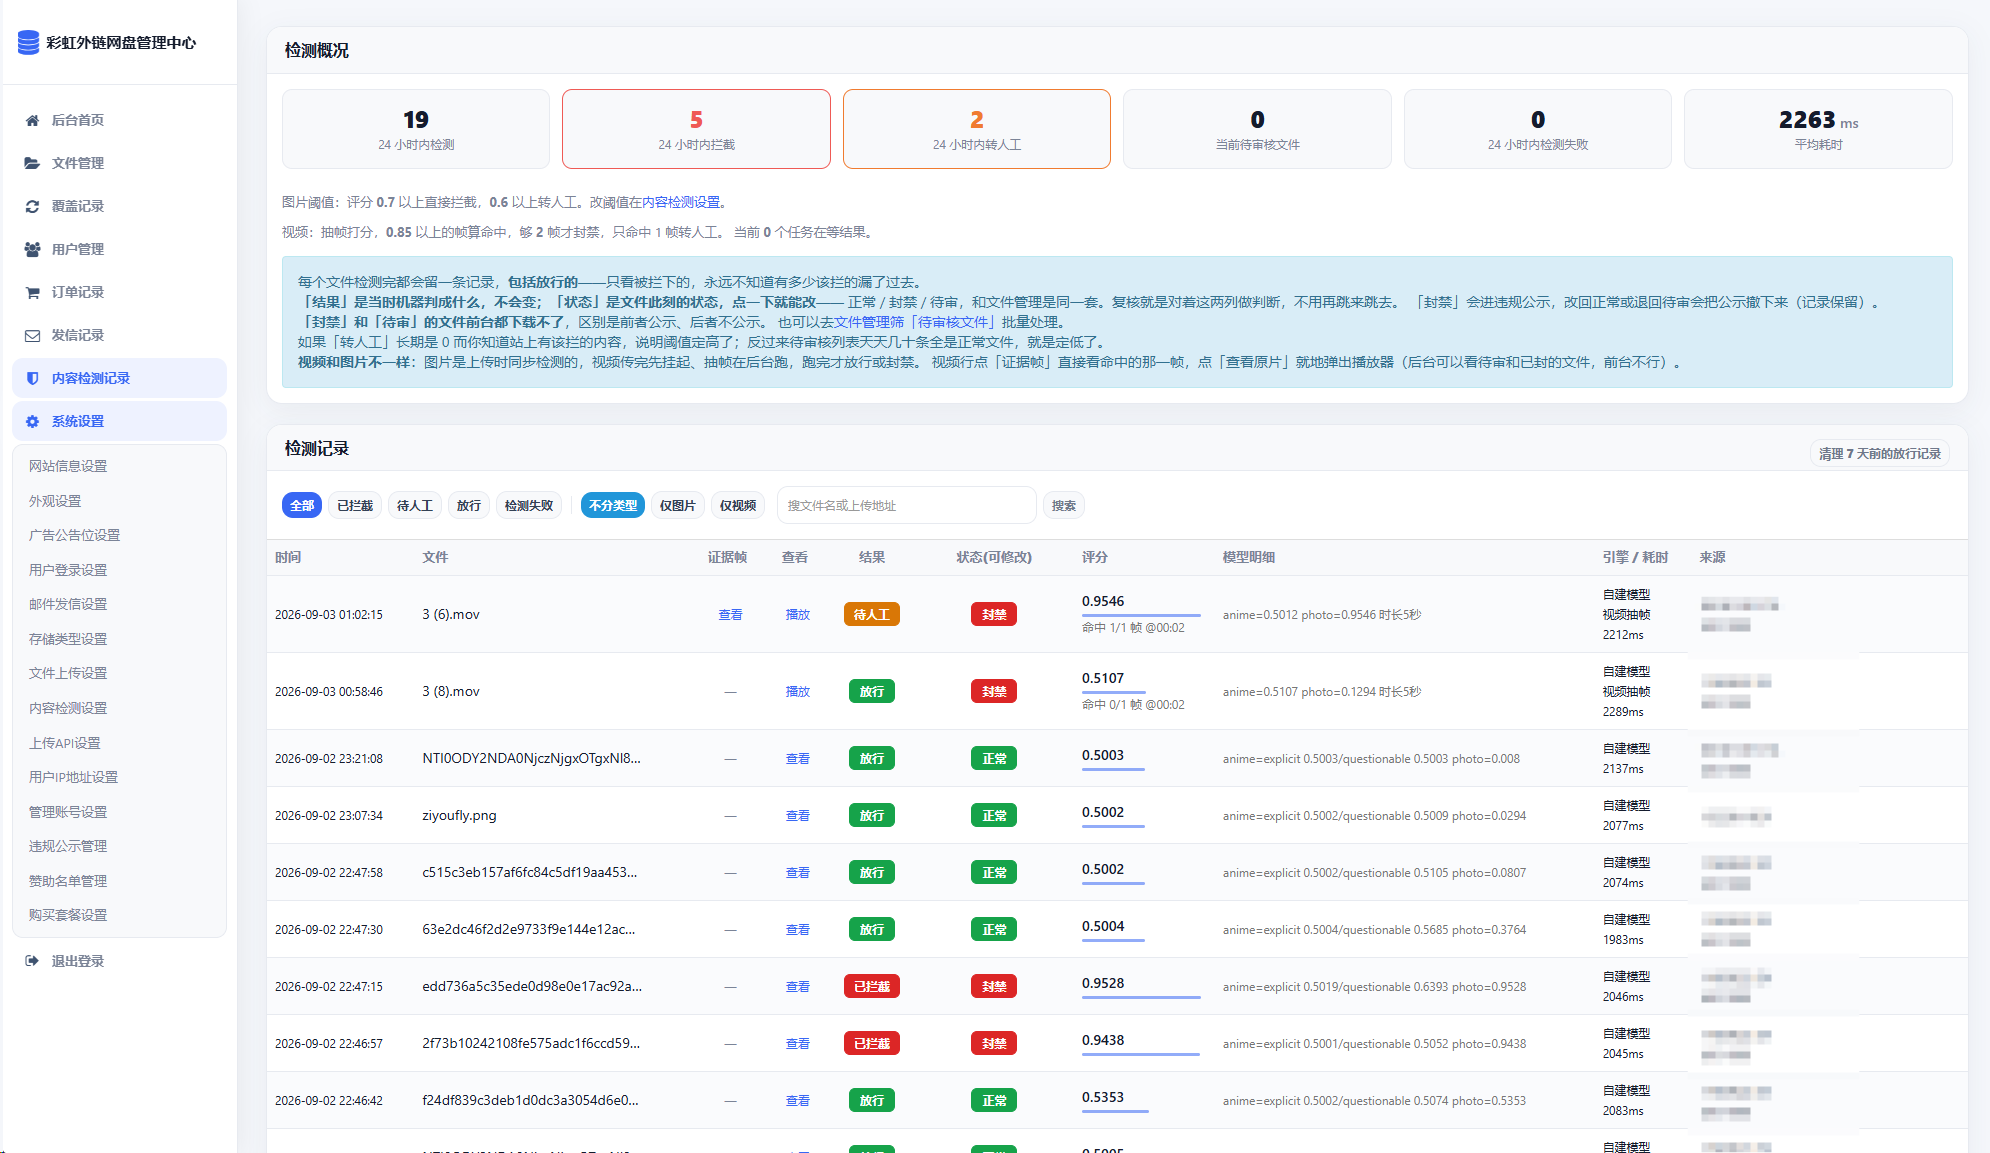Screen dimensions: 1990x1153
Task: Click timestamp 2026-09-02 23:21:08
Action: [329, 758]
